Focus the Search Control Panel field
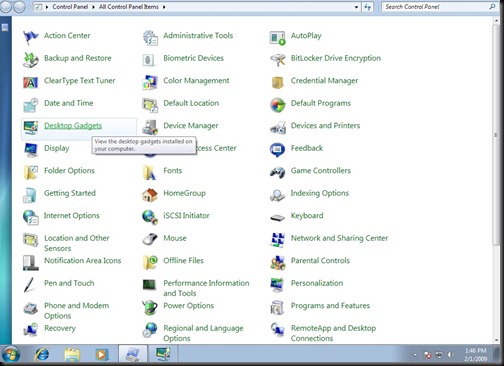The image size is (504, 366). (x=440, y=7)
